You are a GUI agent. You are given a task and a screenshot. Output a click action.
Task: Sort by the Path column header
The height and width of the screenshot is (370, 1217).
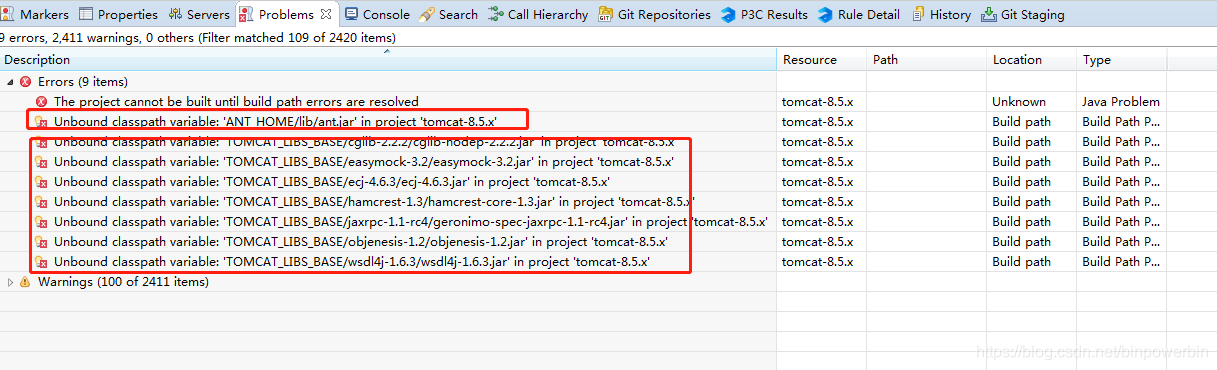click(927, 60)
